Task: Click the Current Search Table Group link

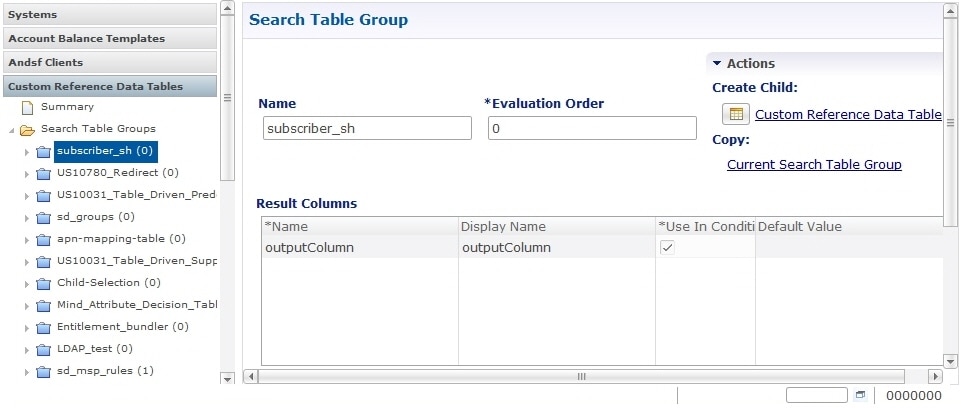Action: pos(814,164)
